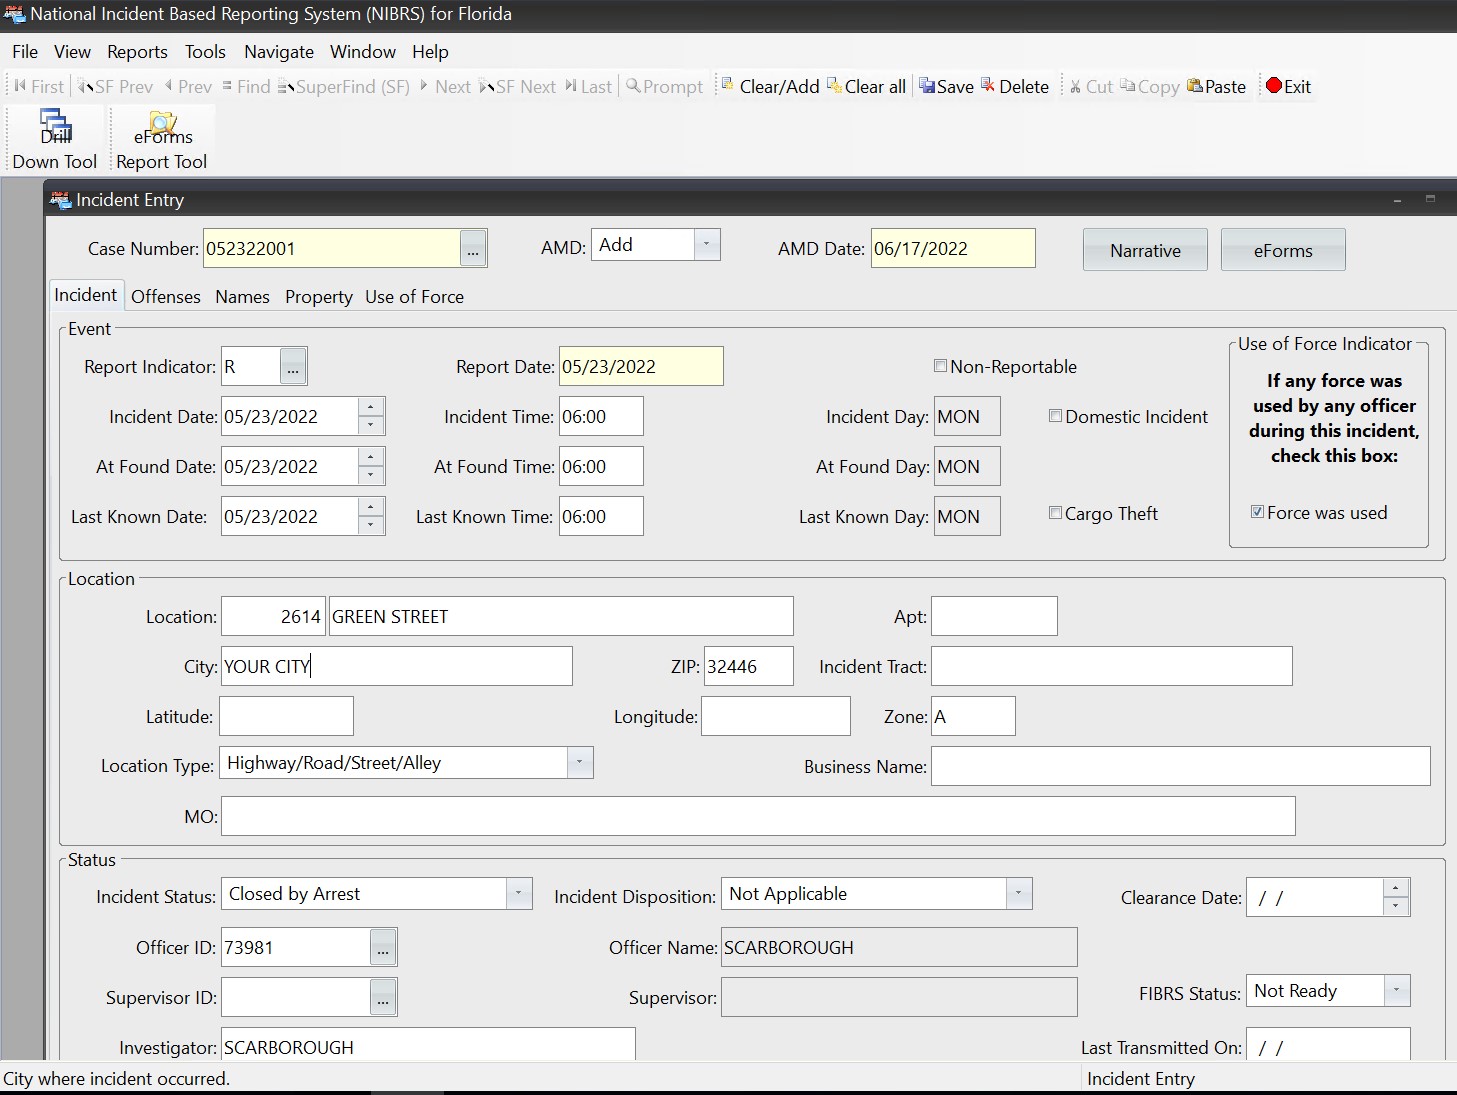This screenshot has height=1095, width=1457.
Task: Uncheck the Force was used checkbox
Action: click(1257, 512)
